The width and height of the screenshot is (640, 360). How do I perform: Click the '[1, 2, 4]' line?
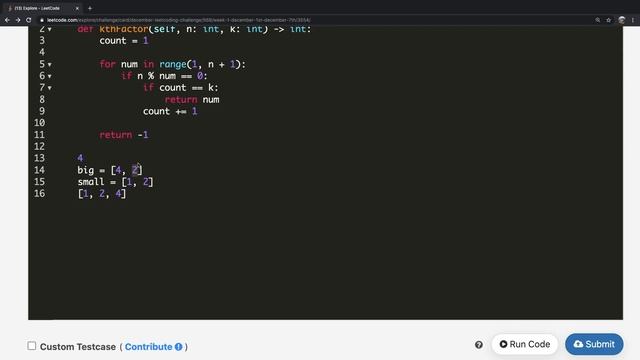pos(102,193)
